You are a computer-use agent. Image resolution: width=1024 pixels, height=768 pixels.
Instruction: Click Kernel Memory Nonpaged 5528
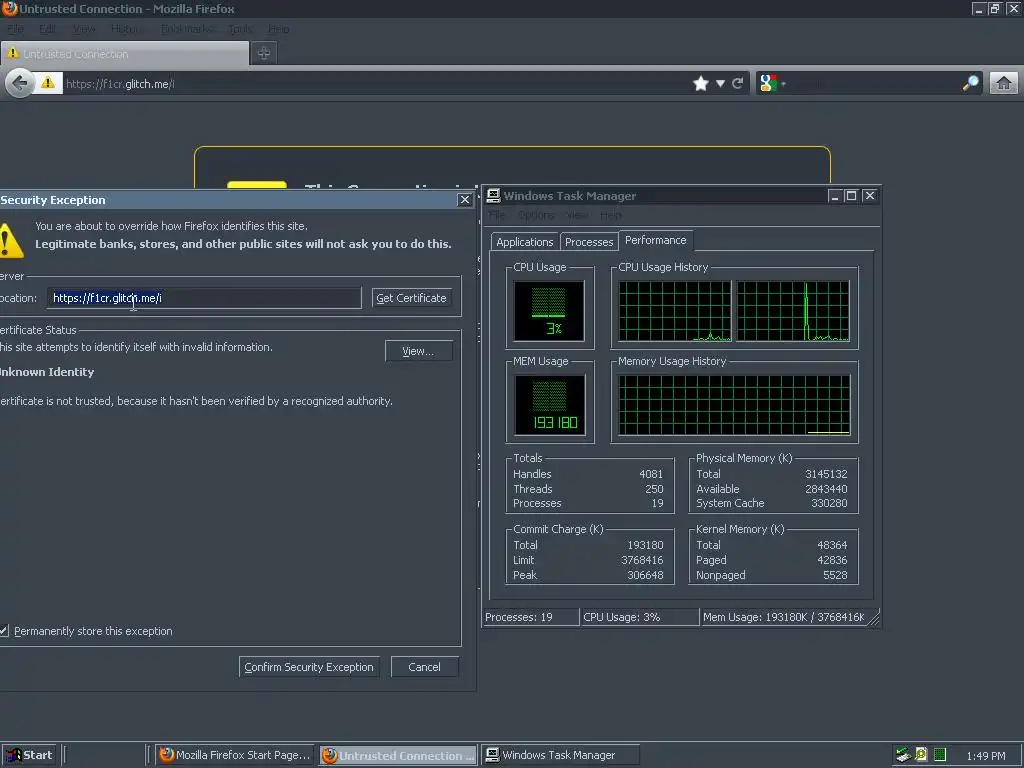click(835, 575)
